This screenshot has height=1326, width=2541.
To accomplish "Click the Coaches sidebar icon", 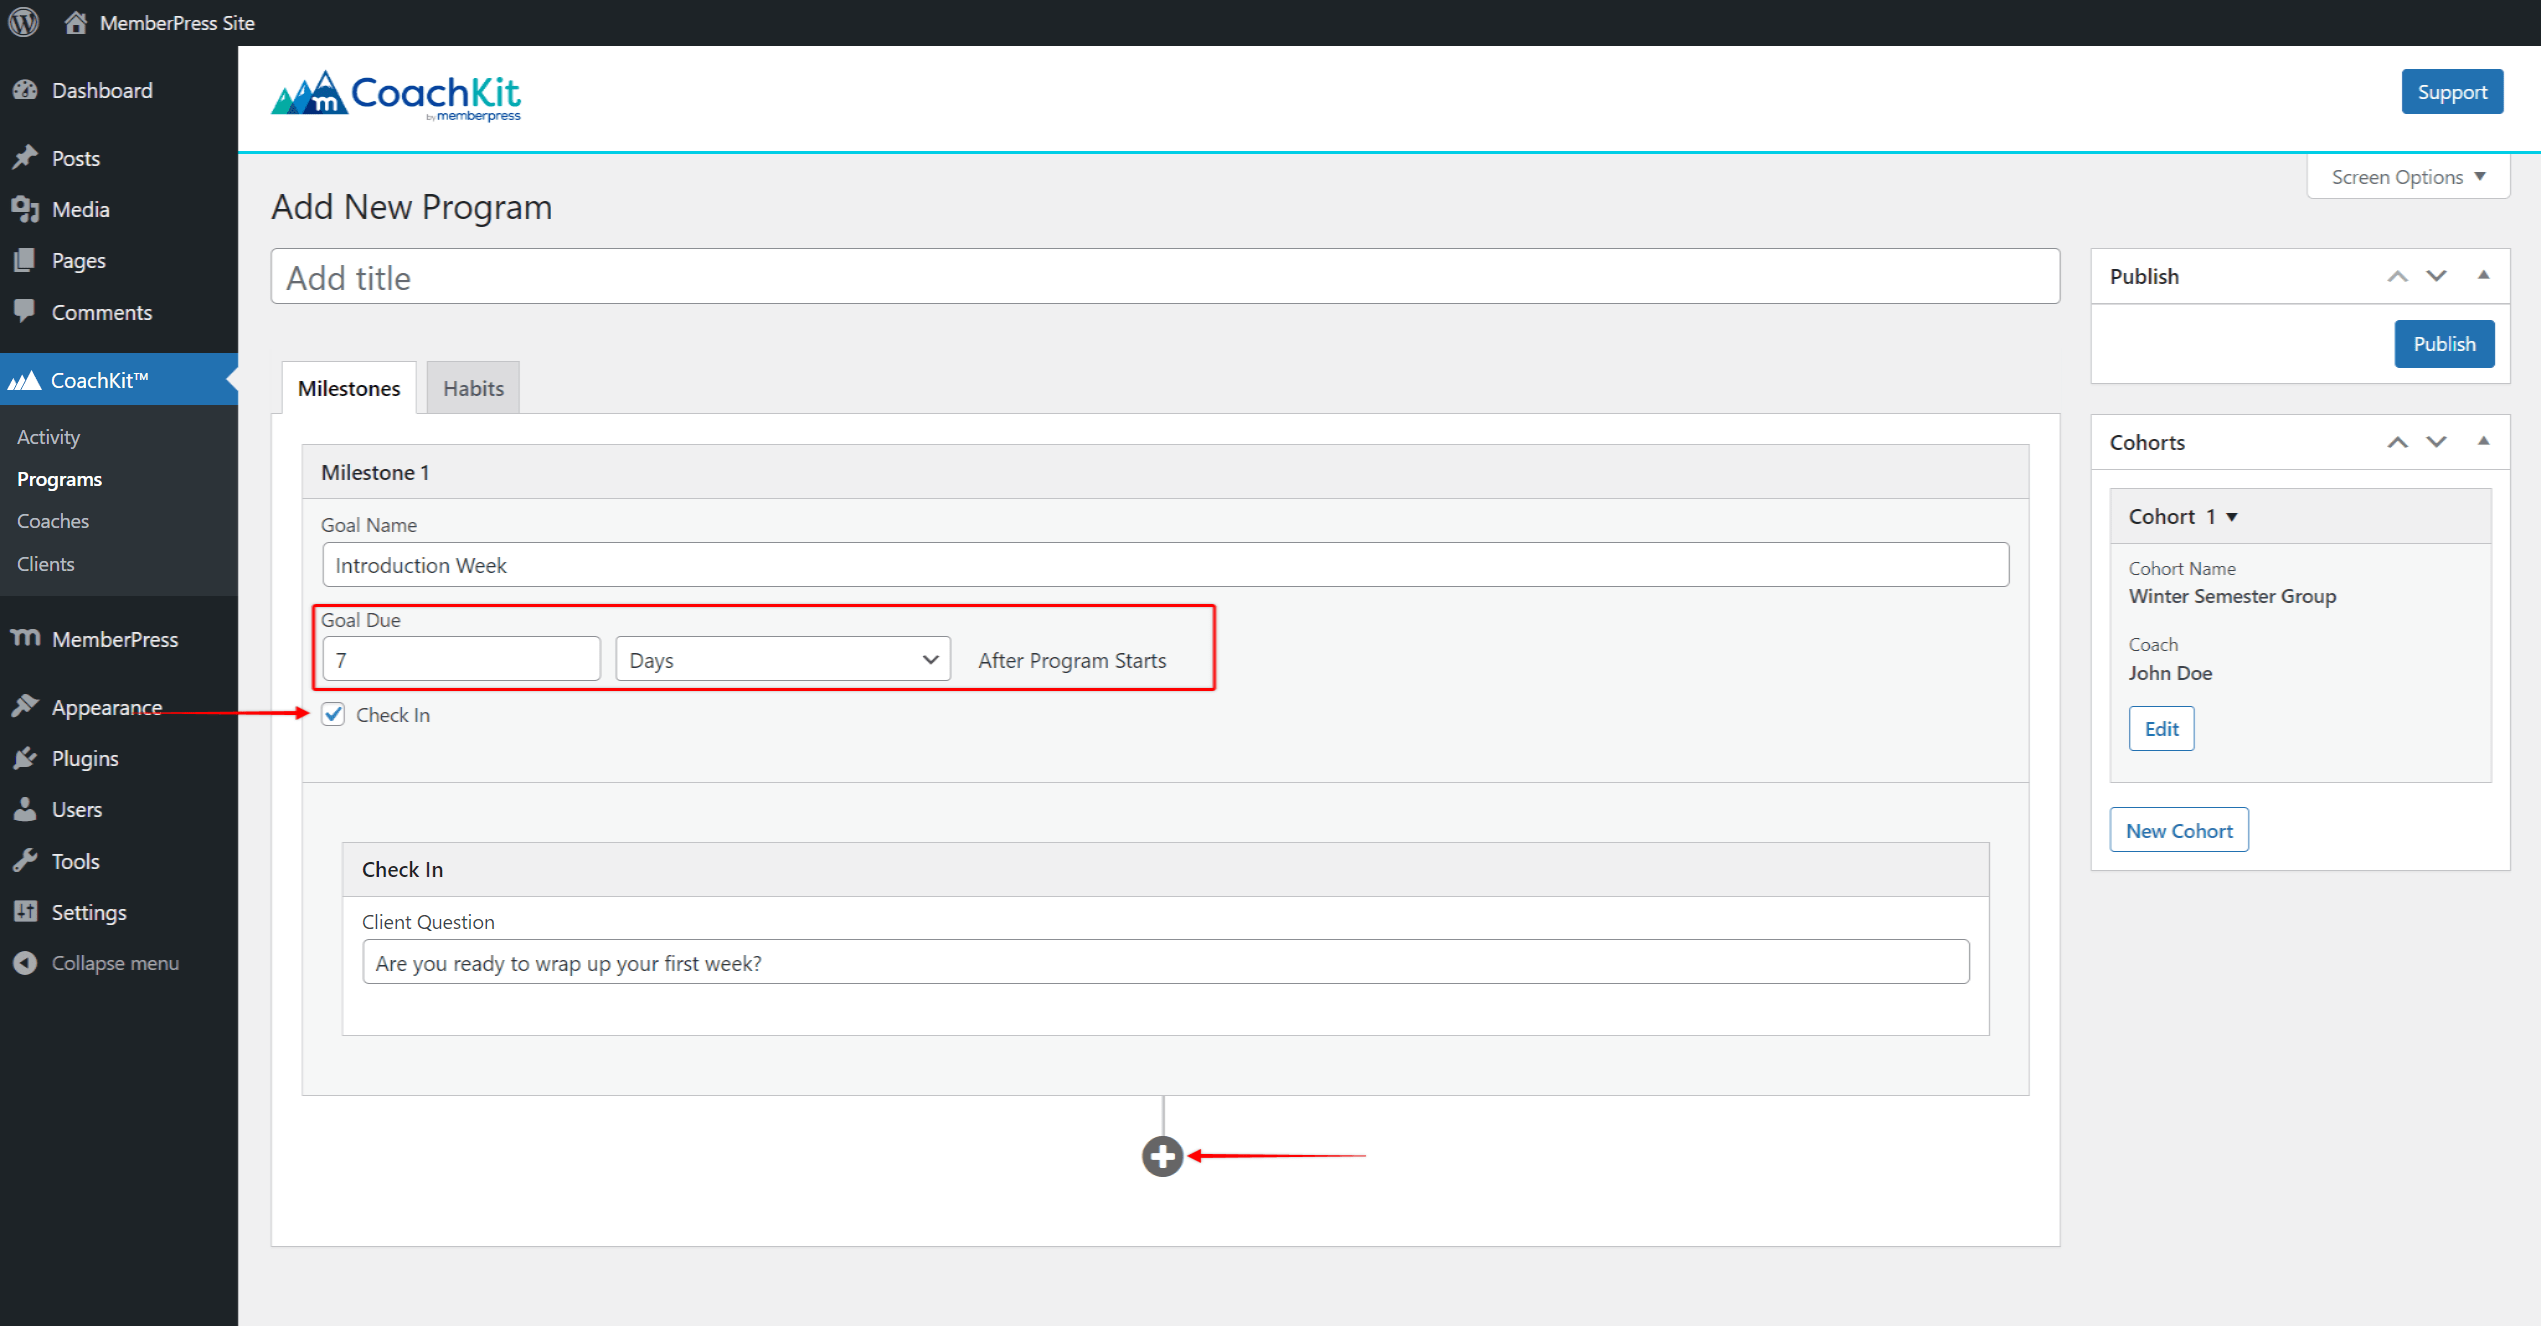I will tap(50, 521).
